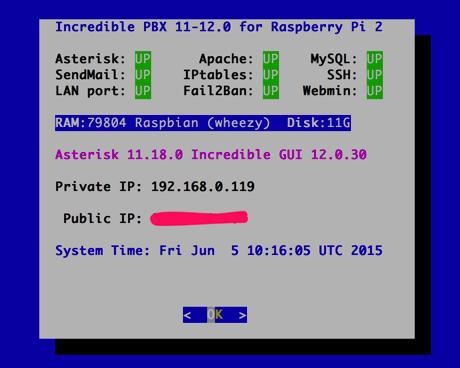Viewport: 460px width, 368px height.
Task: Click the SendMail UP status indicator
Action: coord(143,75)
